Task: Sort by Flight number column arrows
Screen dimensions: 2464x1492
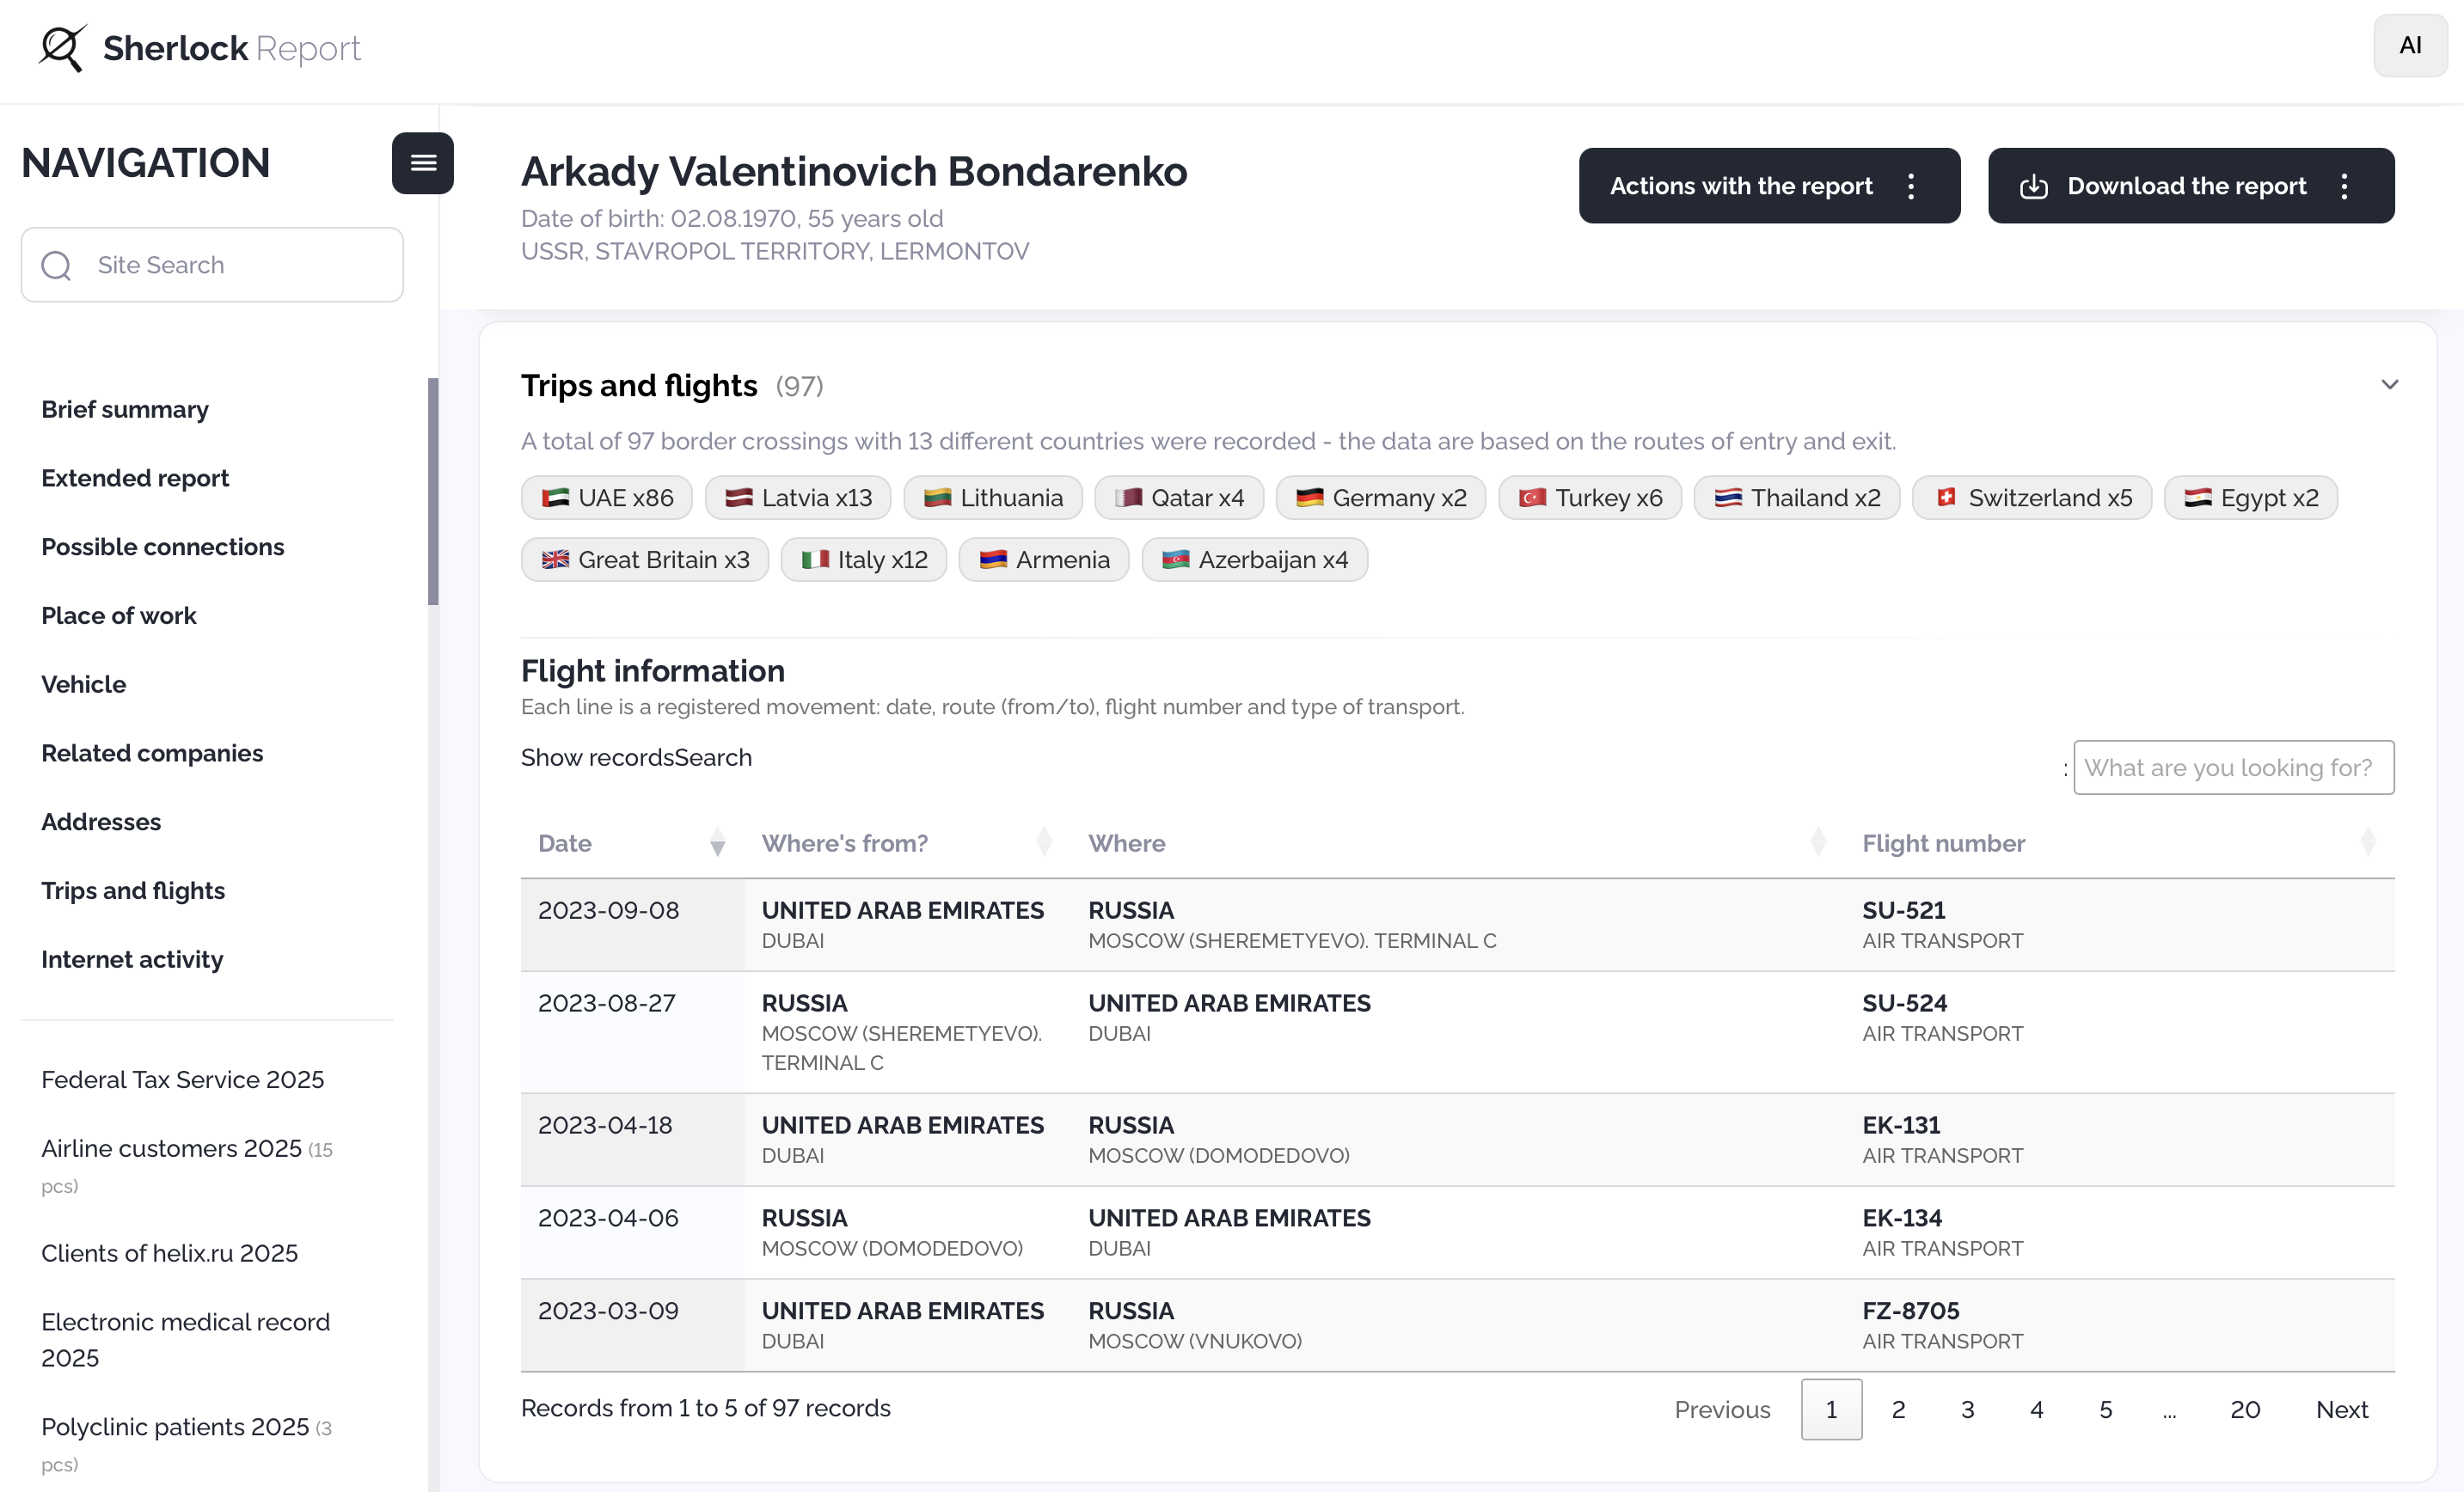Action: click(2366, 843)
